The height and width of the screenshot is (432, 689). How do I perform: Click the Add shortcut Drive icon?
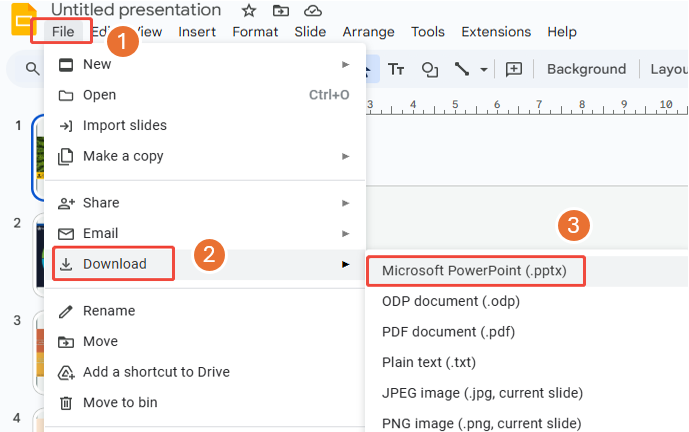(66, 373)
